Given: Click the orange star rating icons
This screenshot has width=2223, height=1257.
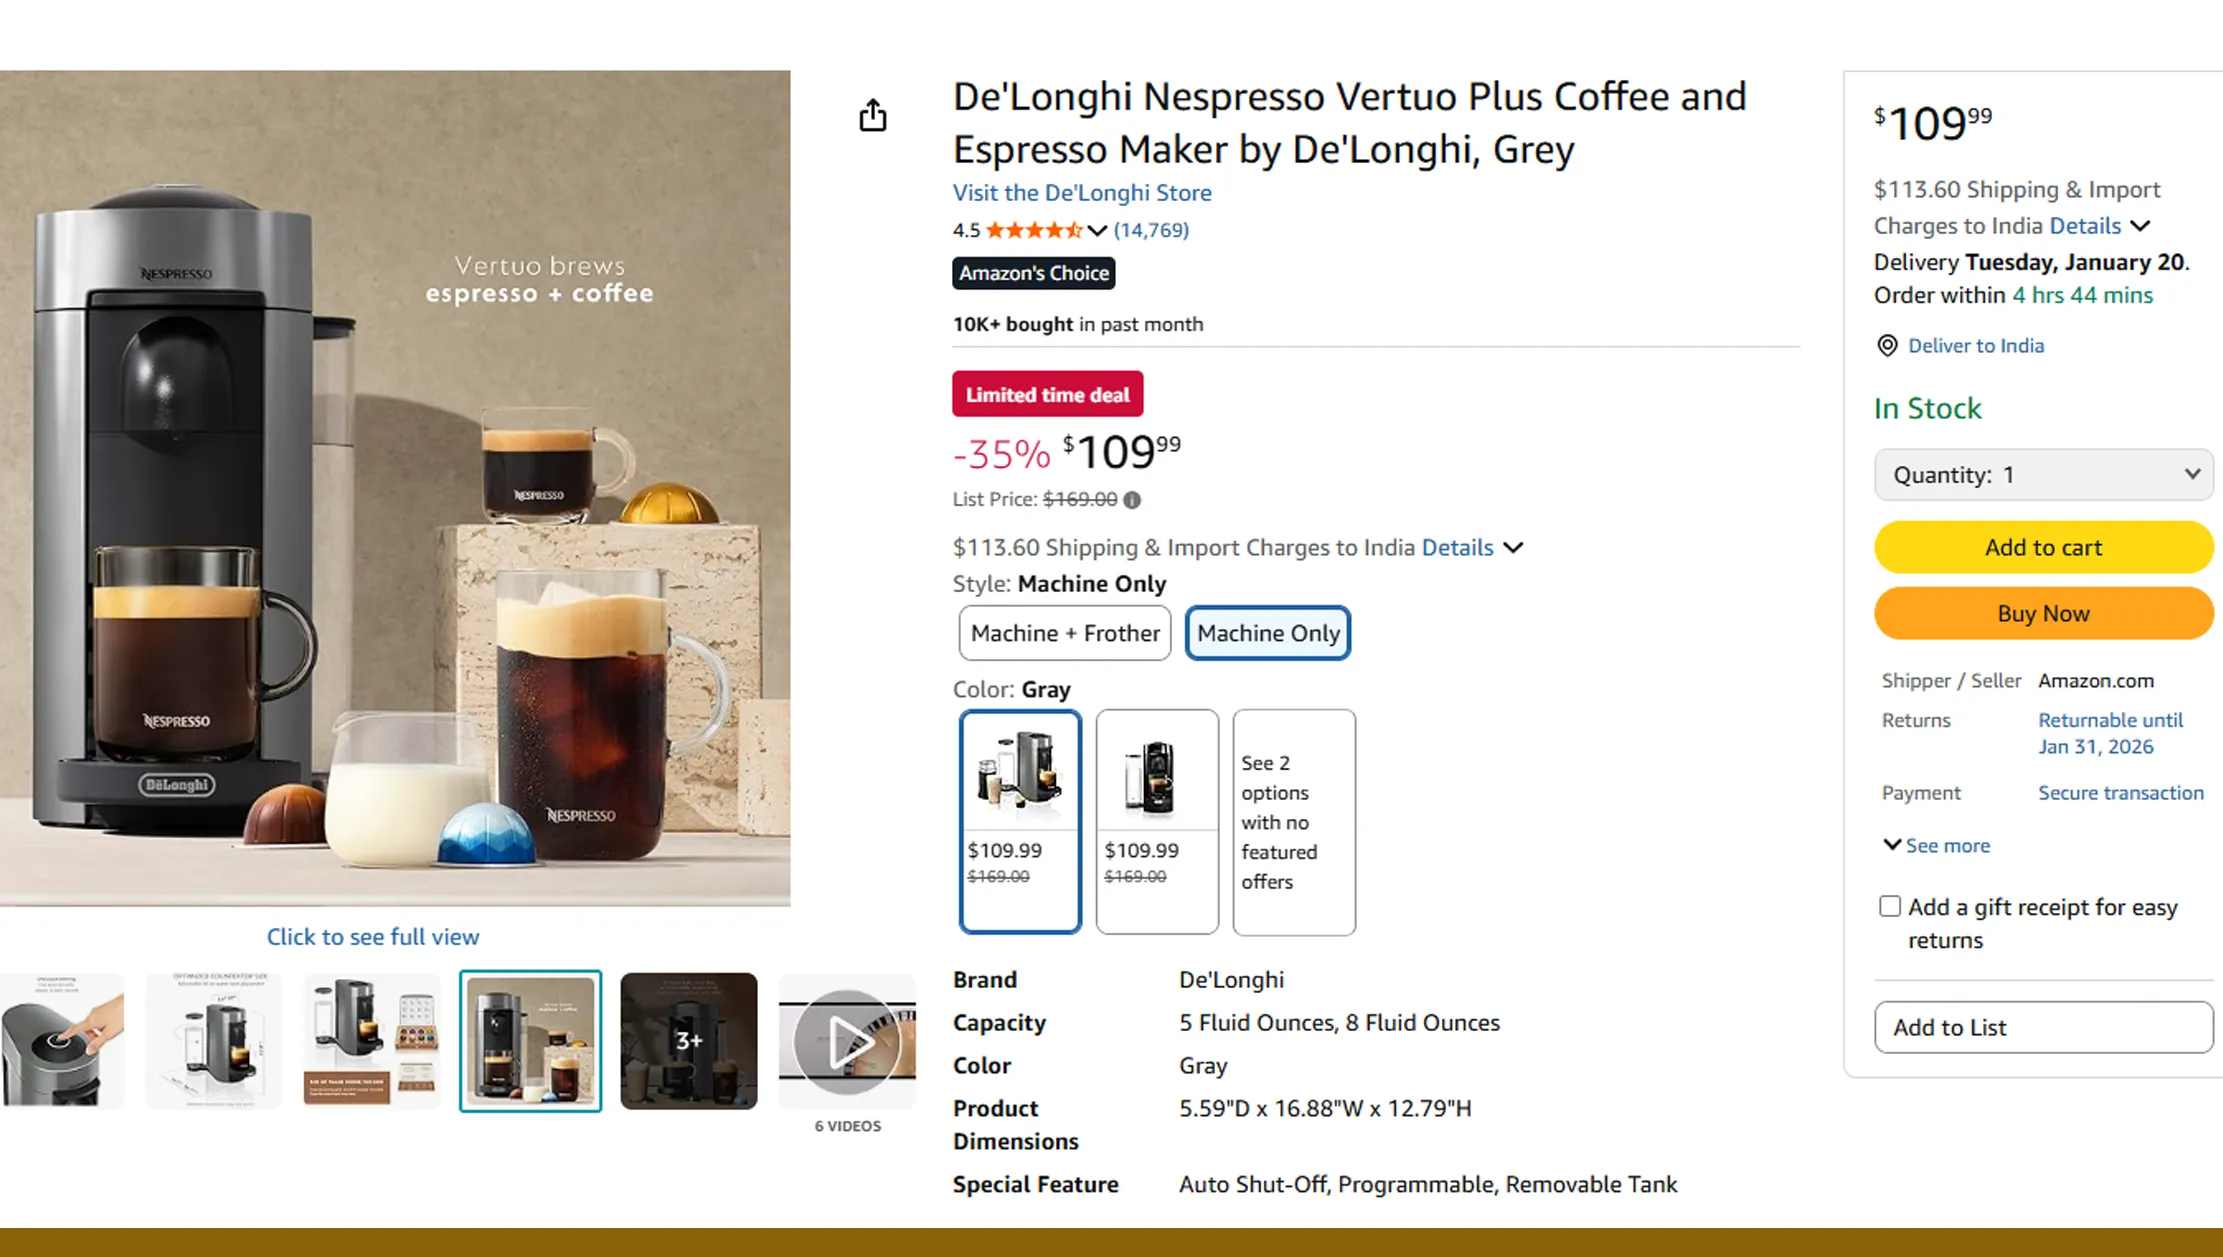Looking at the screenshot, I should (1032, 230).
